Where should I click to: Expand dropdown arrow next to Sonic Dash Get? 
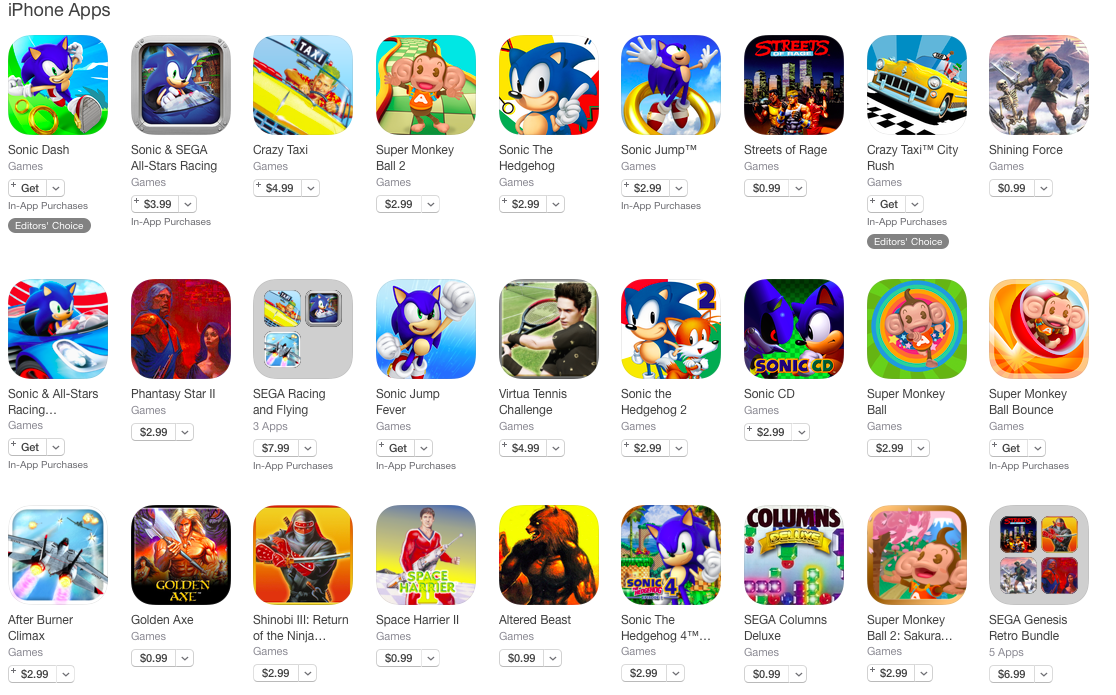(x=56, y=188)
